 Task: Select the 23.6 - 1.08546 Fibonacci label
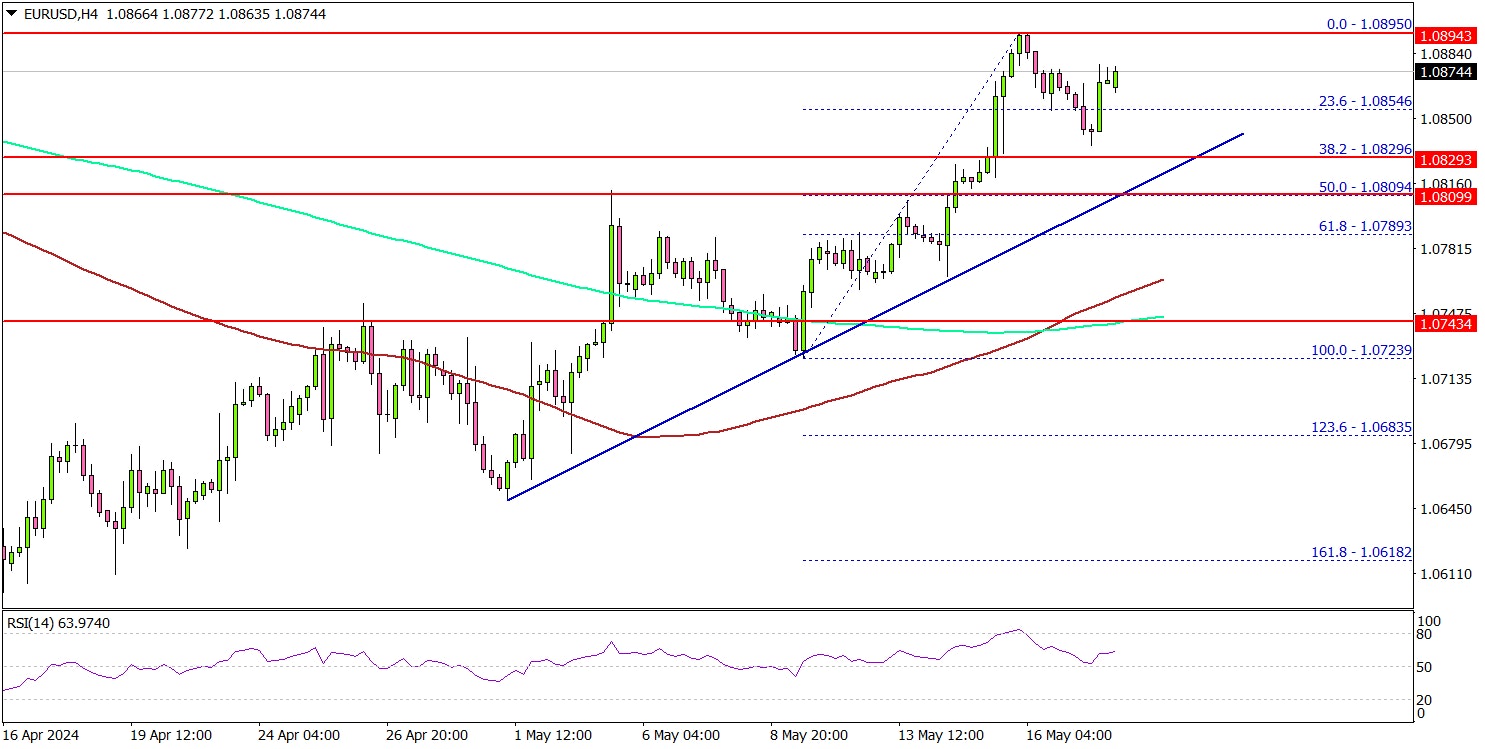1361,101
